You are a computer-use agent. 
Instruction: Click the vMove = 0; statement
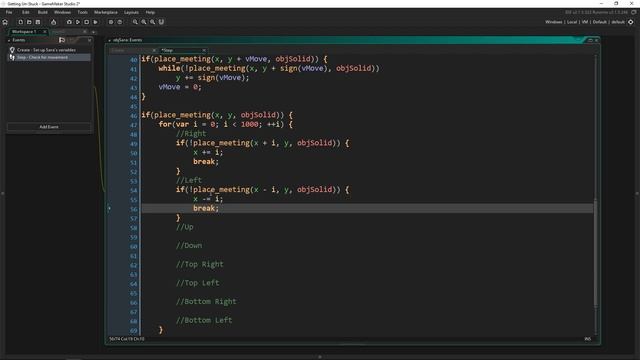pos(180,87)
